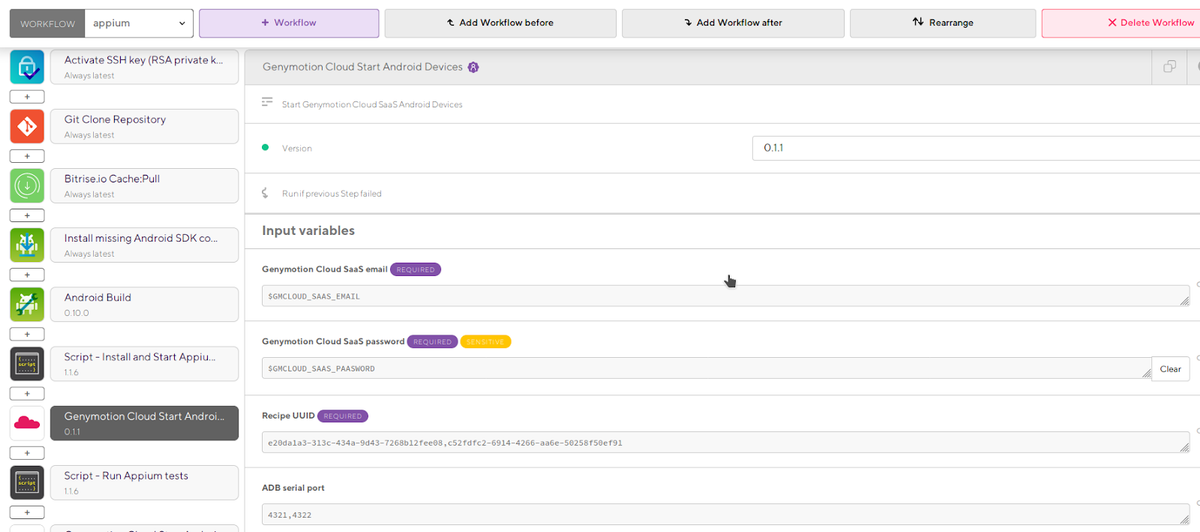This screenshot has width=1200, height=532.
Task: Add step after Script Run Appium tests
Action: pyautogui.click(x=27, y=513)
